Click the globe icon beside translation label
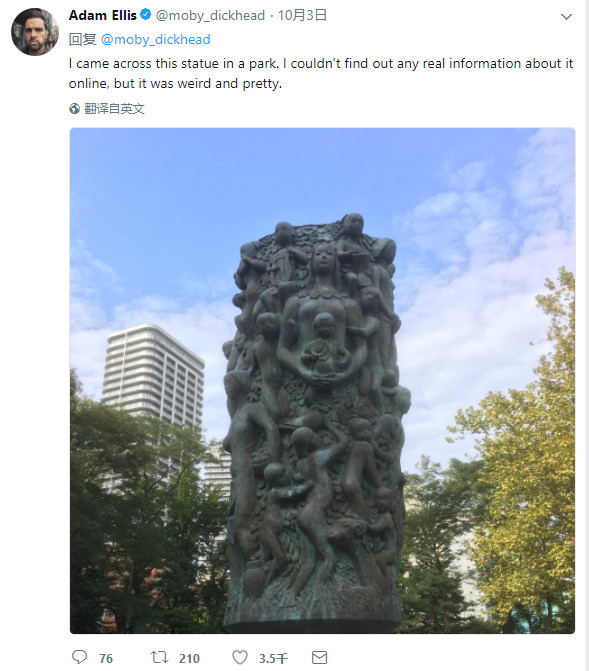The height and width of the screenshot is (671, 589). (x=74, y=109)
